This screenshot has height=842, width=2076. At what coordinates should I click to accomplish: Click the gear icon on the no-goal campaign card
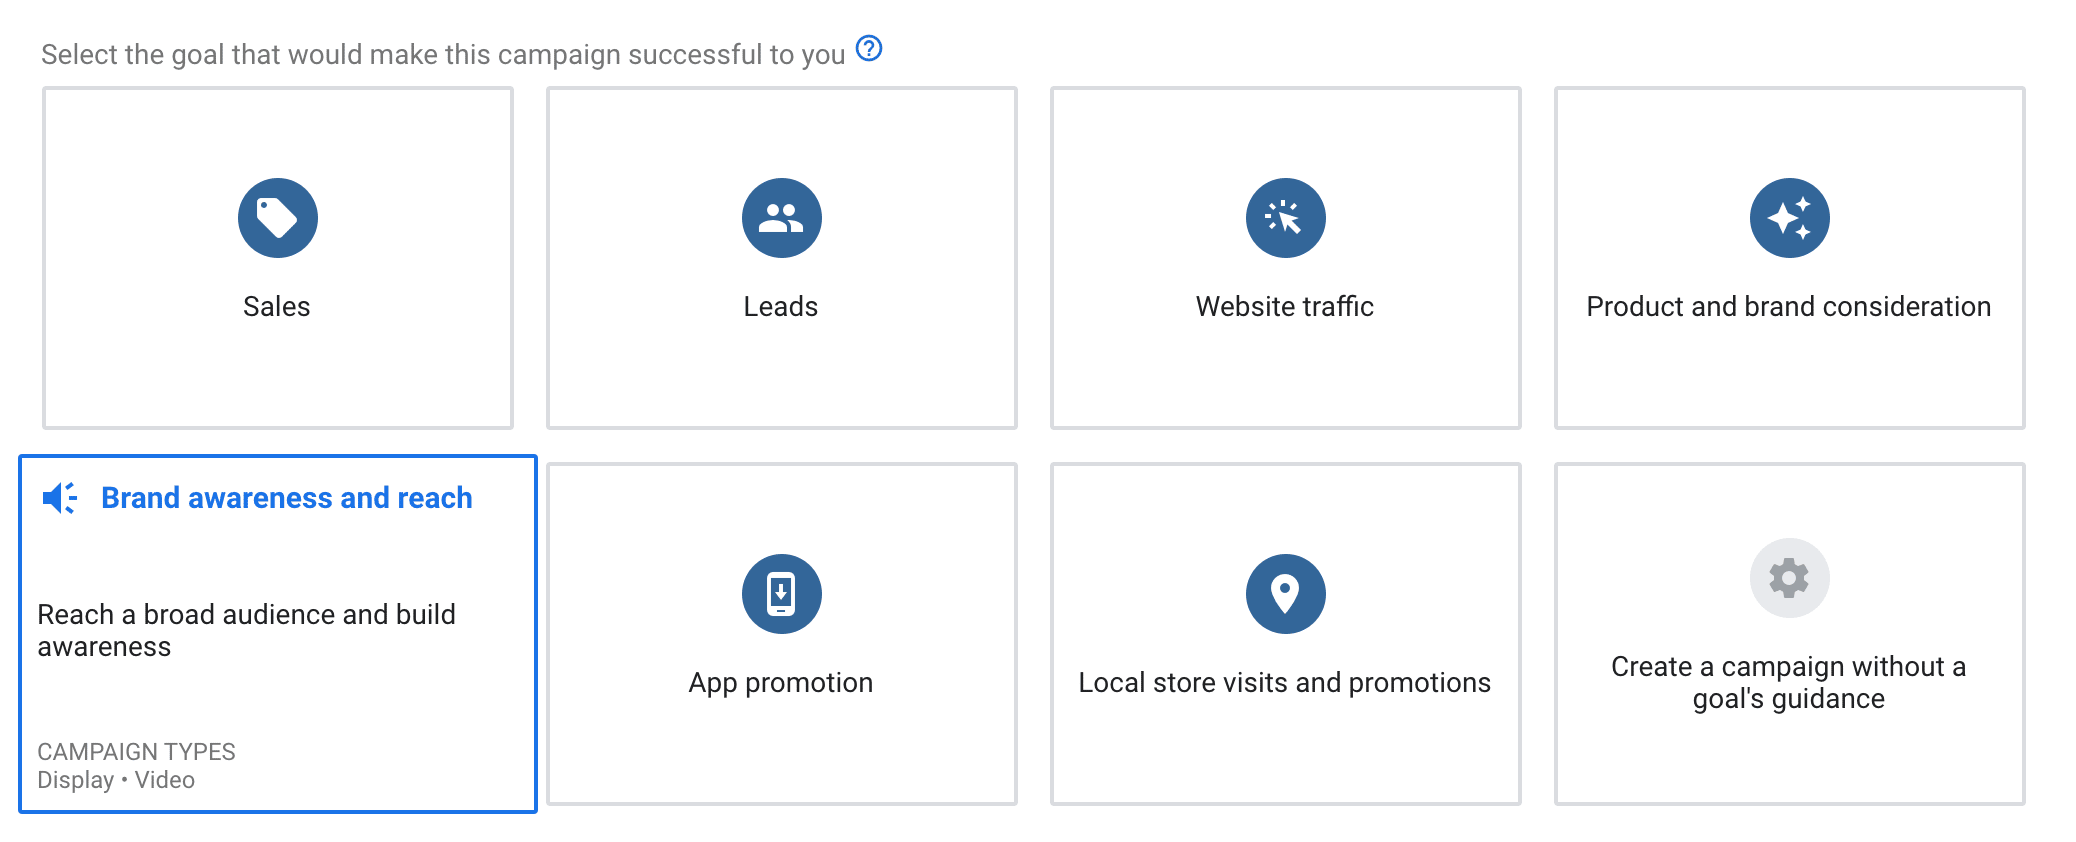tap(1790, 577)
